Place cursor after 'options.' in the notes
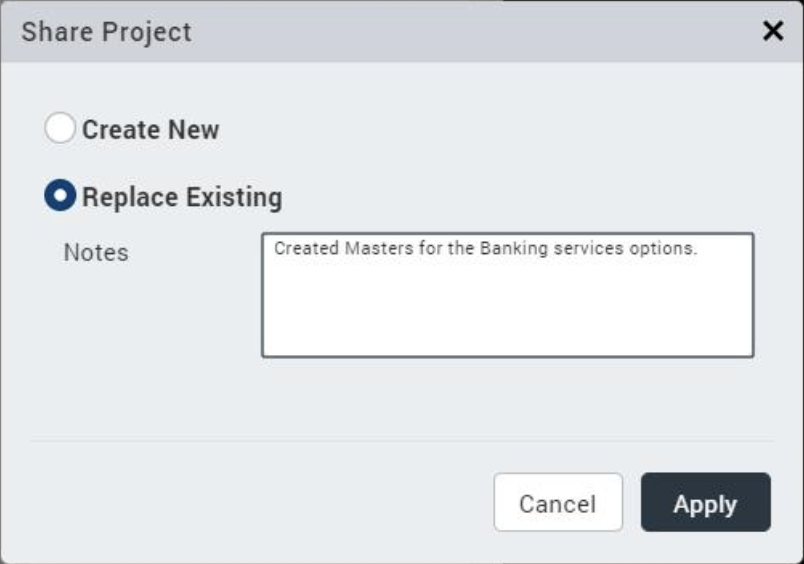Image resolution: width=804 pixels, height=564 pixels. tap(698, 249)
